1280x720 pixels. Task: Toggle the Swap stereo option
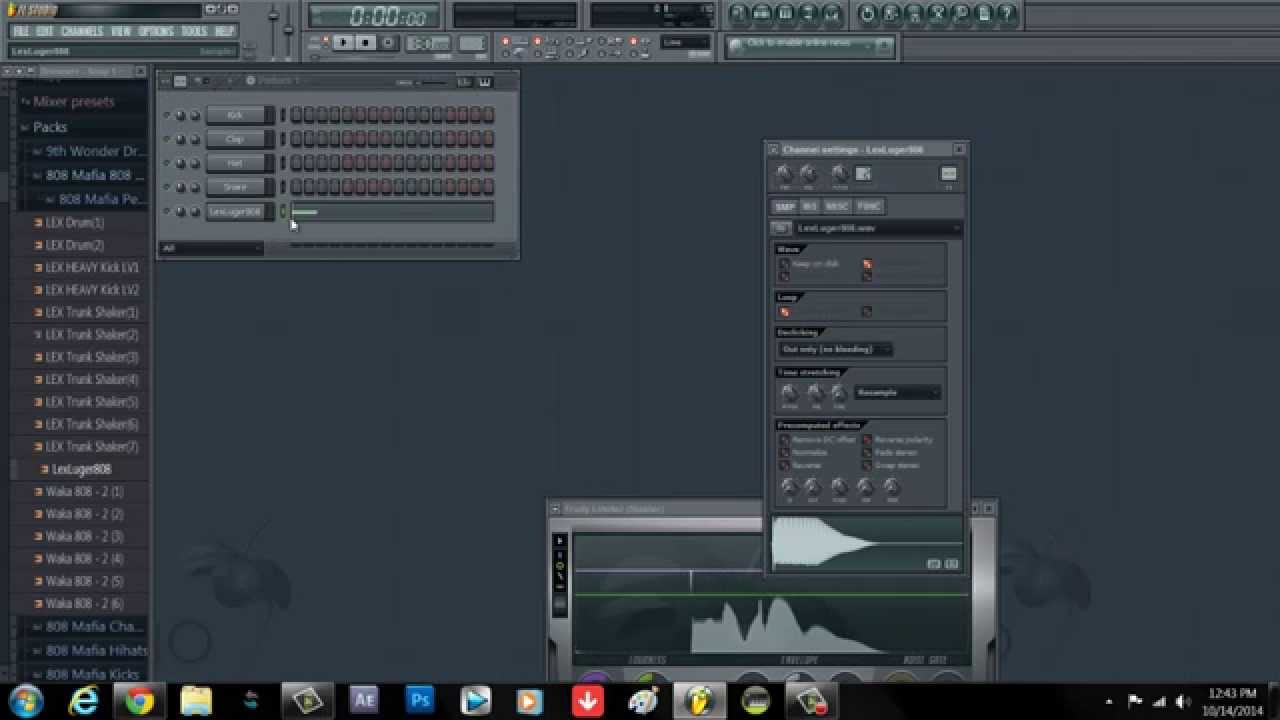pyautogui.click(x=867, y=465)
